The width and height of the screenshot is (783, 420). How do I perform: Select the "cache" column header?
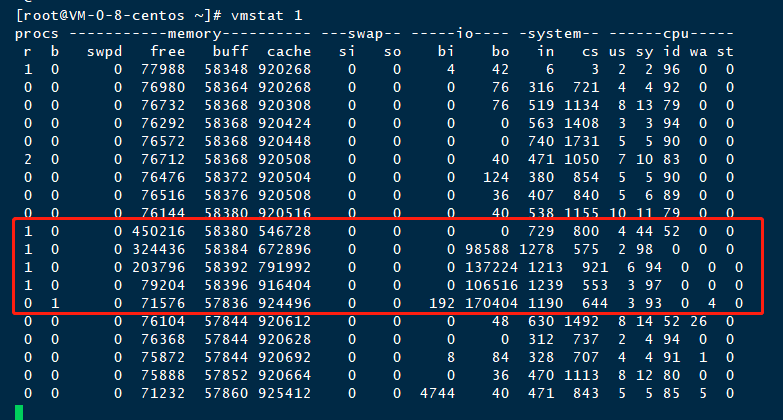289,51
